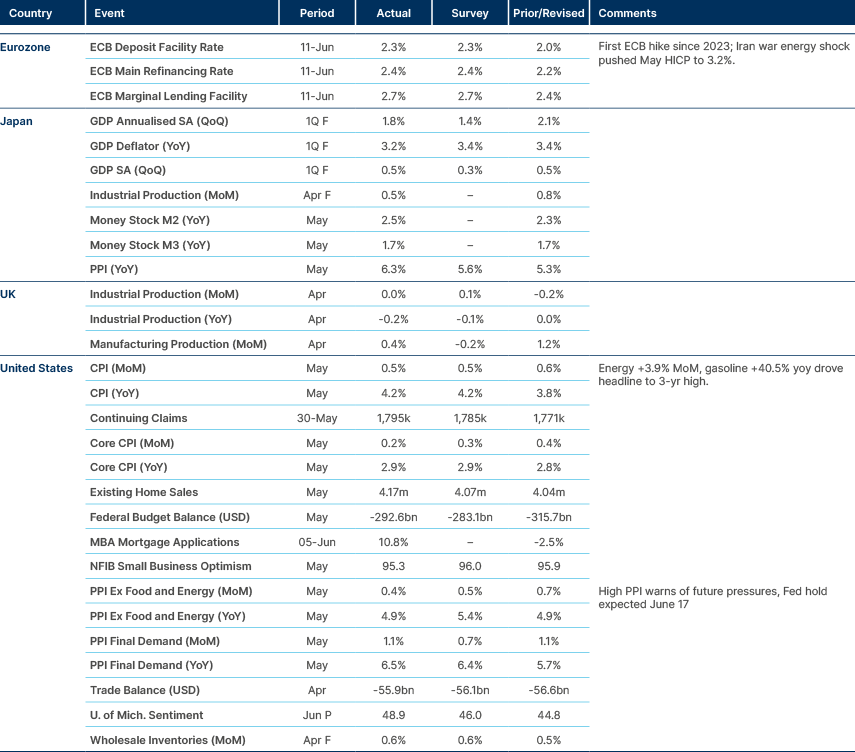Viewport: 855px width, 752px height.
Task: Click PPI Final Demand (MoM) event
Action: (x=155, y=641)
